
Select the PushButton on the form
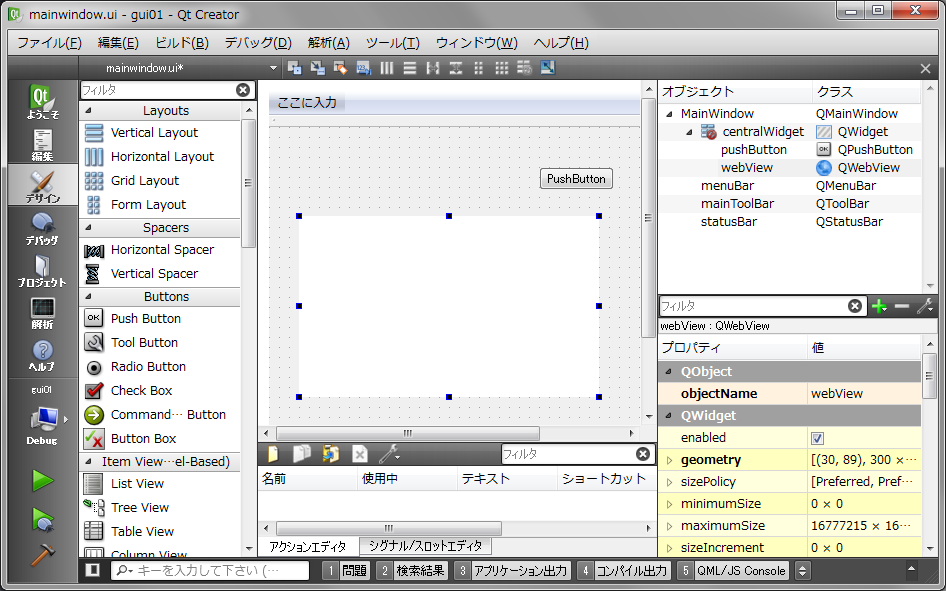point(575,178)
